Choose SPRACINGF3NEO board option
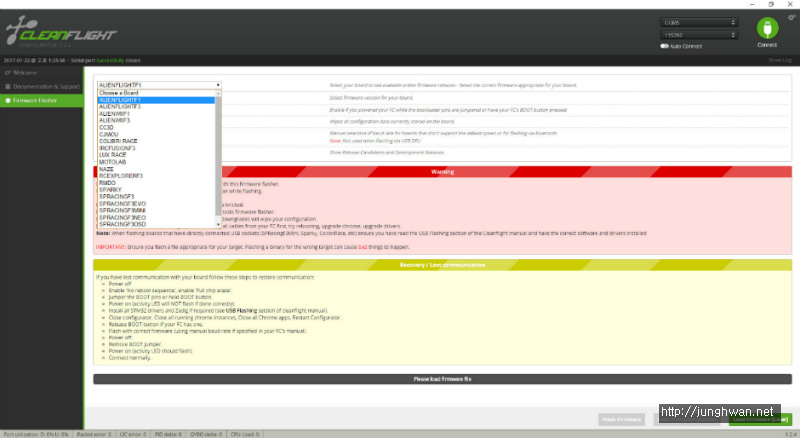Image resolution: width=800 pixels, height=438 pixels. [156, 217]
